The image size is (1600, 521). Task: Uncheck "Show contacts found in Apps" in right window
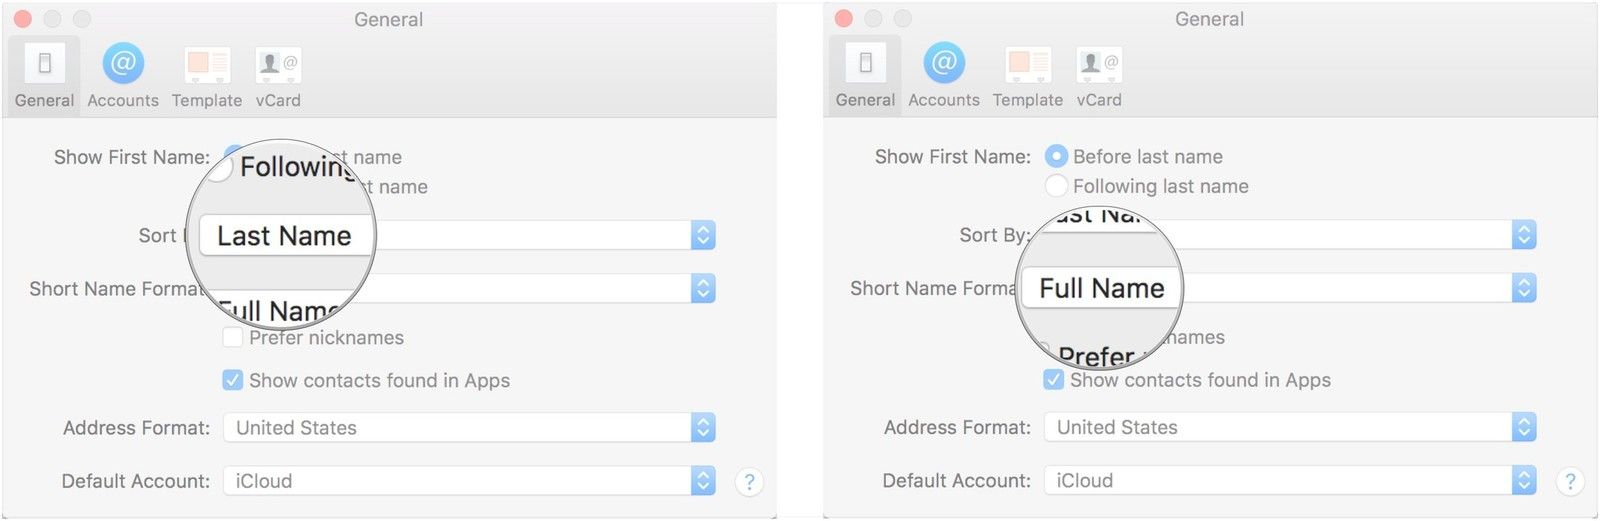pos(1054,380)
